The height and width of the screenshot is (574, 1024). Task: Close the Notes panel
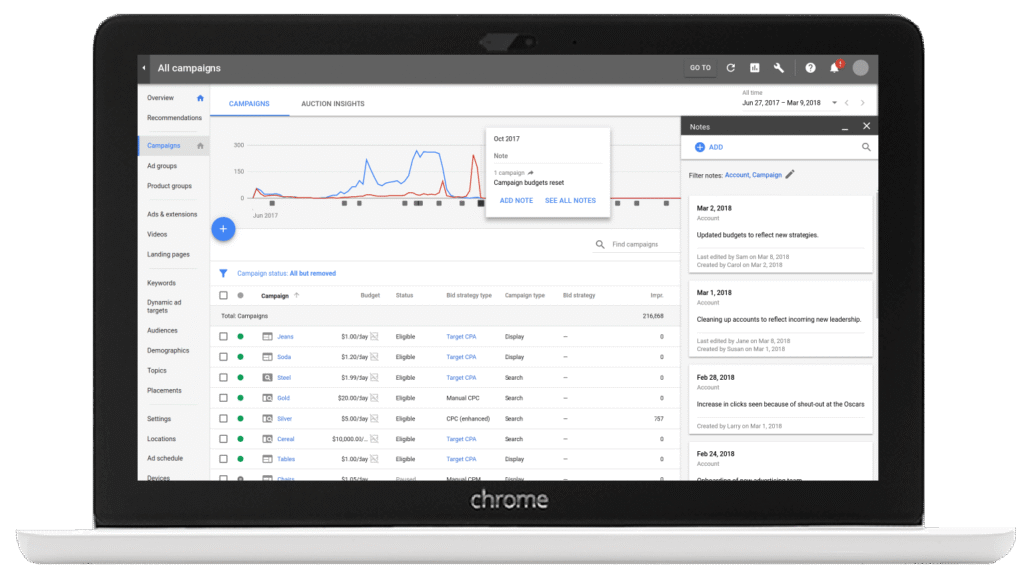(x=867, y=126)
